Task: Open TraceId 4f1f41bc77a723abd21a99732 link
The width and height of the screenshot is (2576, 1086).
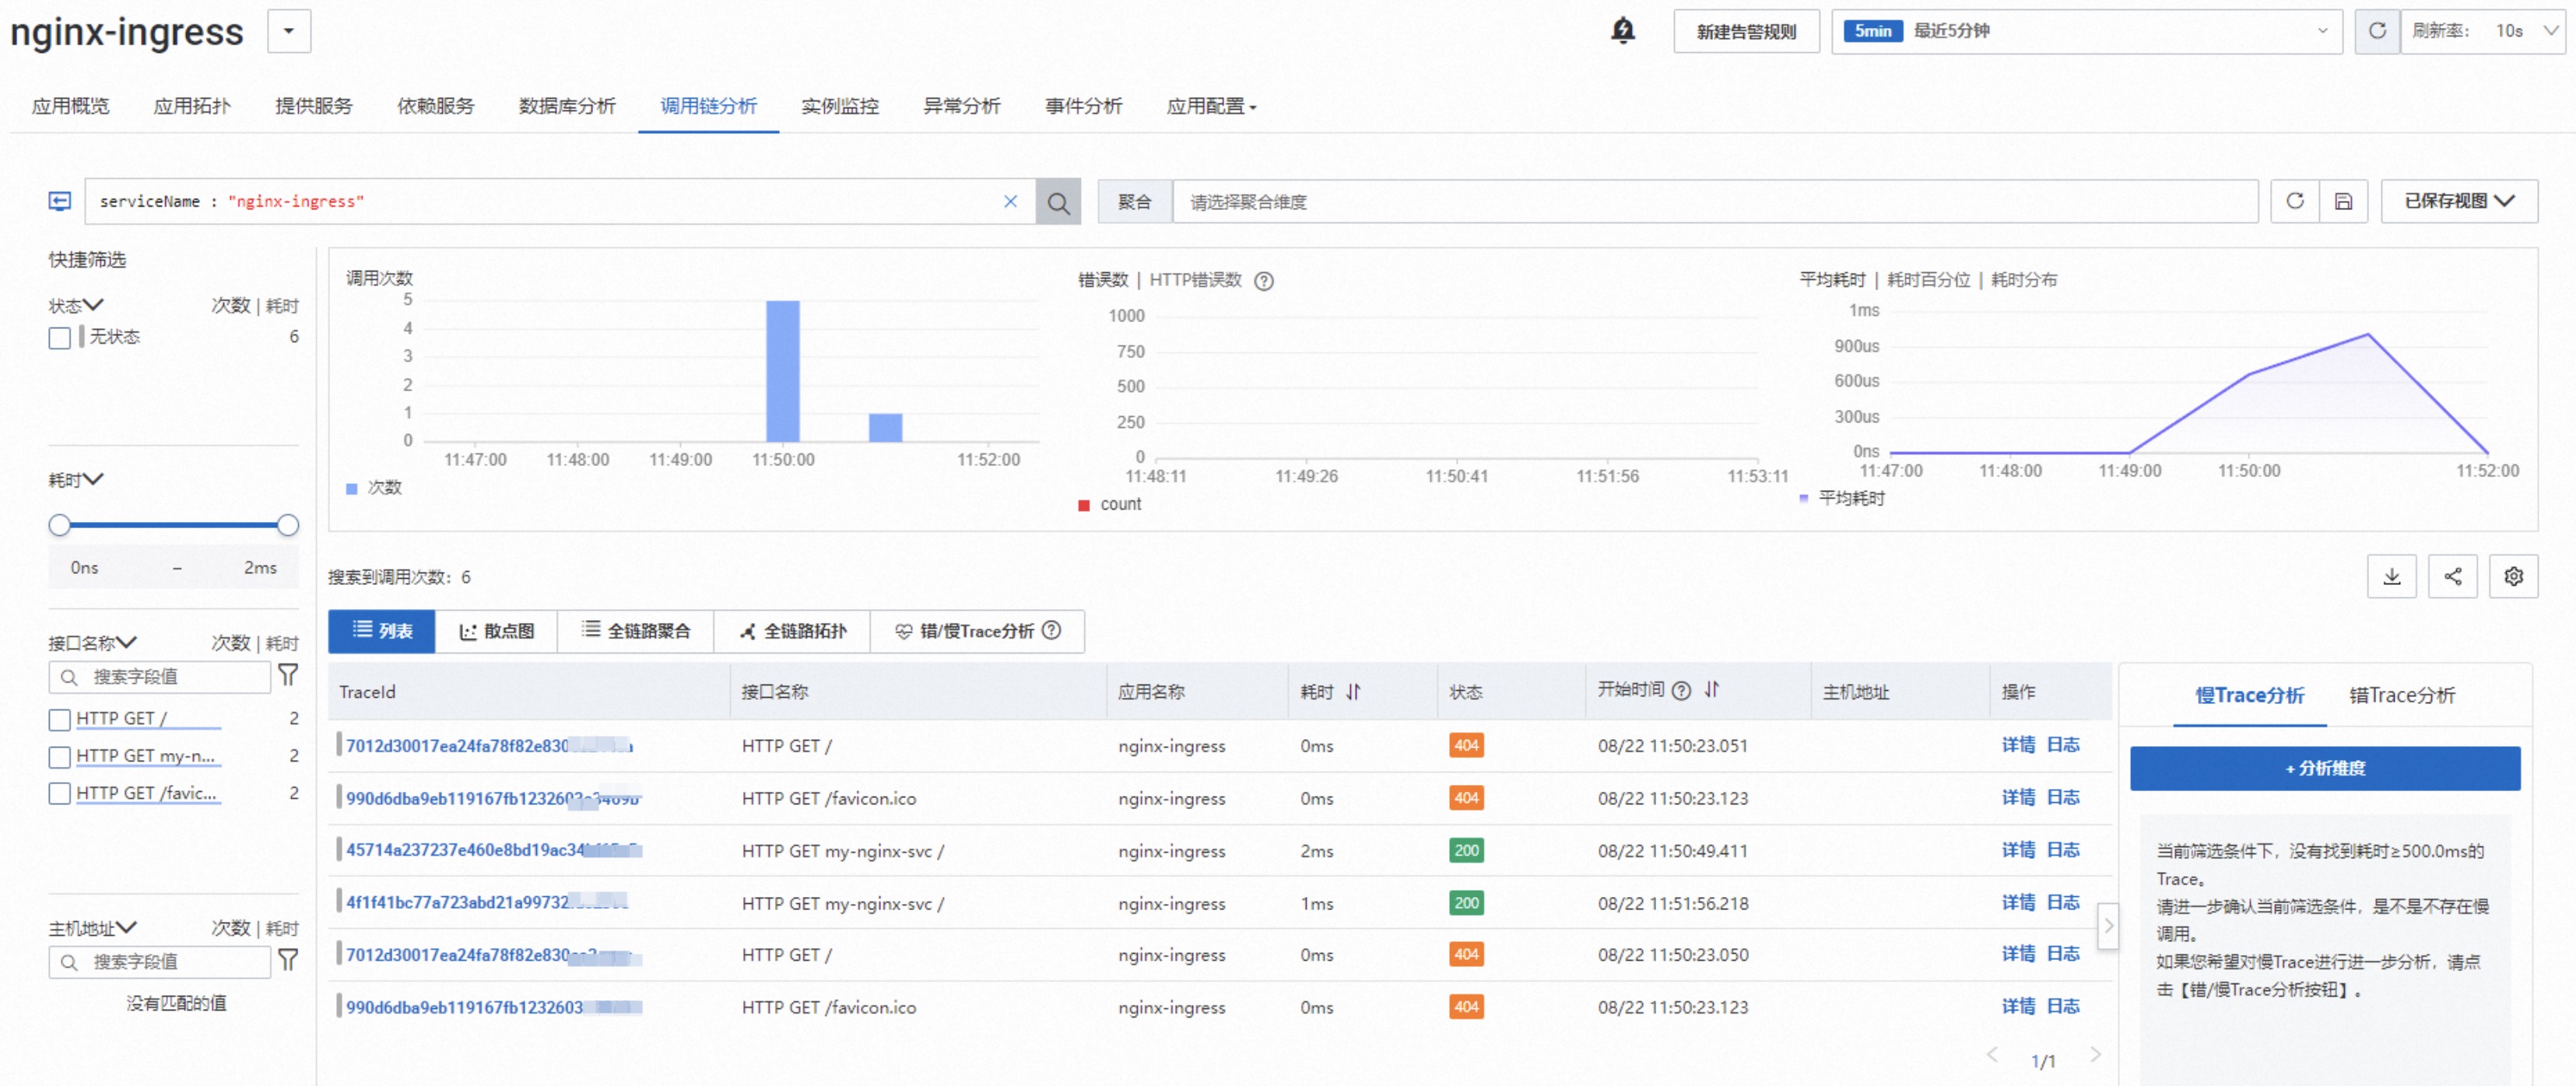Action: 486,902
